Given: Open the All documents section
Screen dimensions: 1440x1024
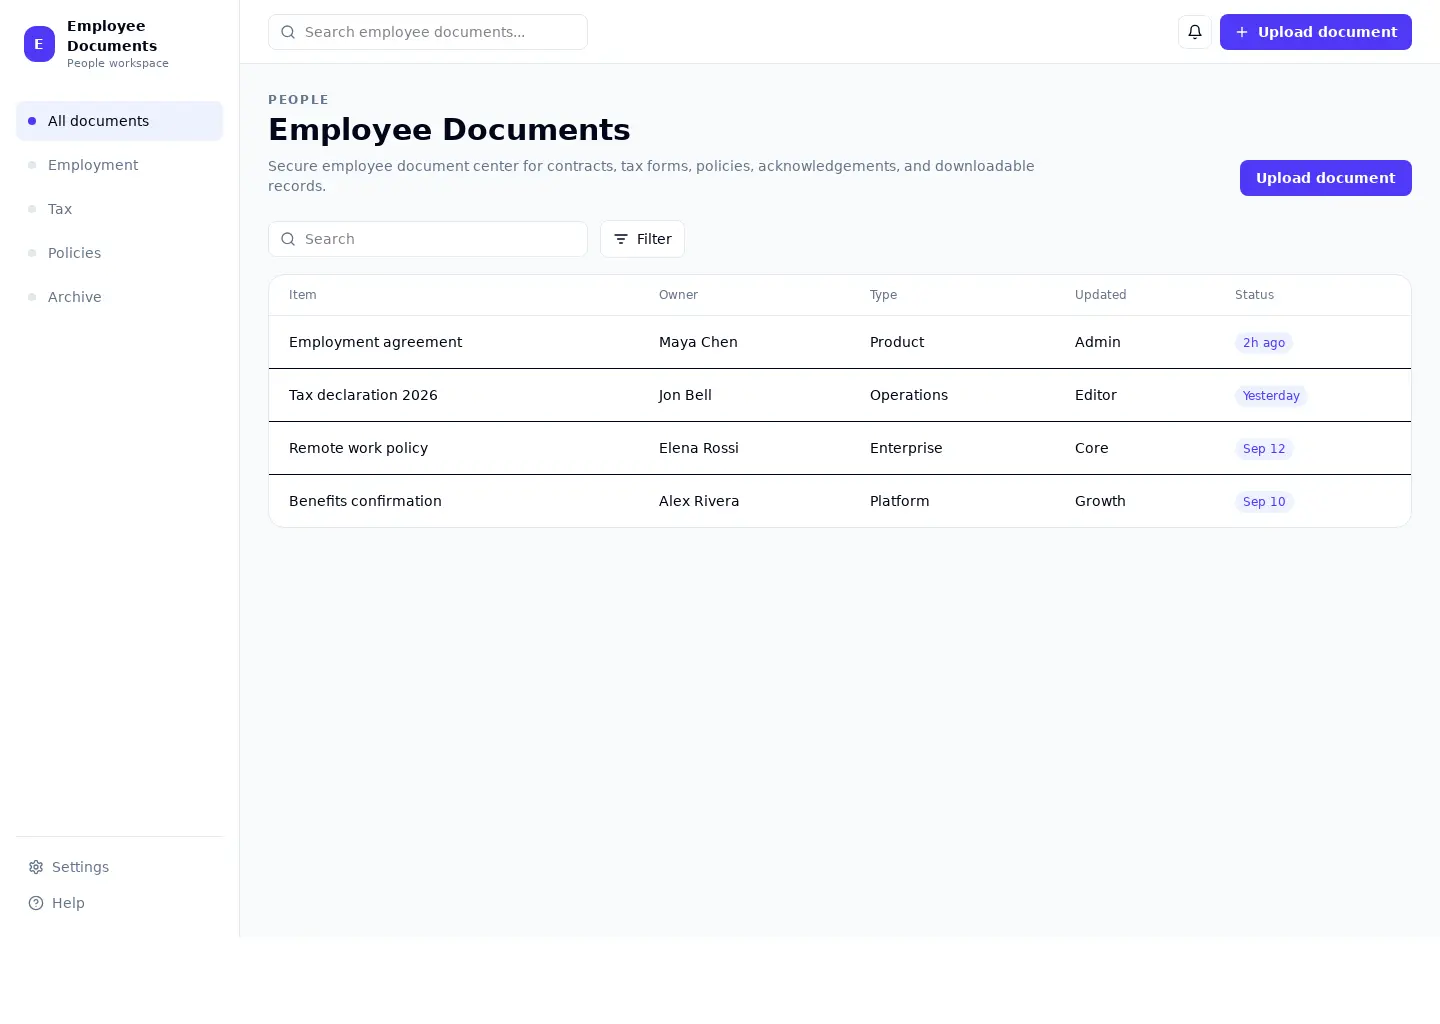Looking at the screenshot, I should pyautogui.click(x=119, y=121).
